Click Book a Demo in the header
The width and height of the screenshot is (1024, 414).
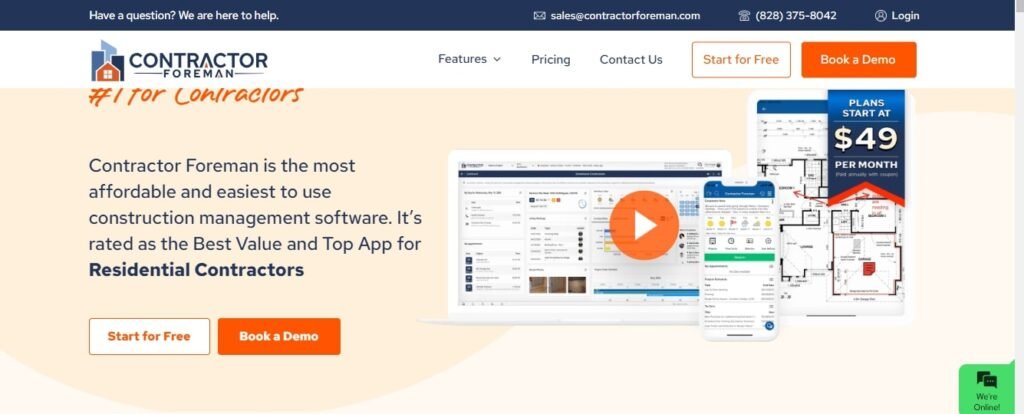[x=859, y=59]
